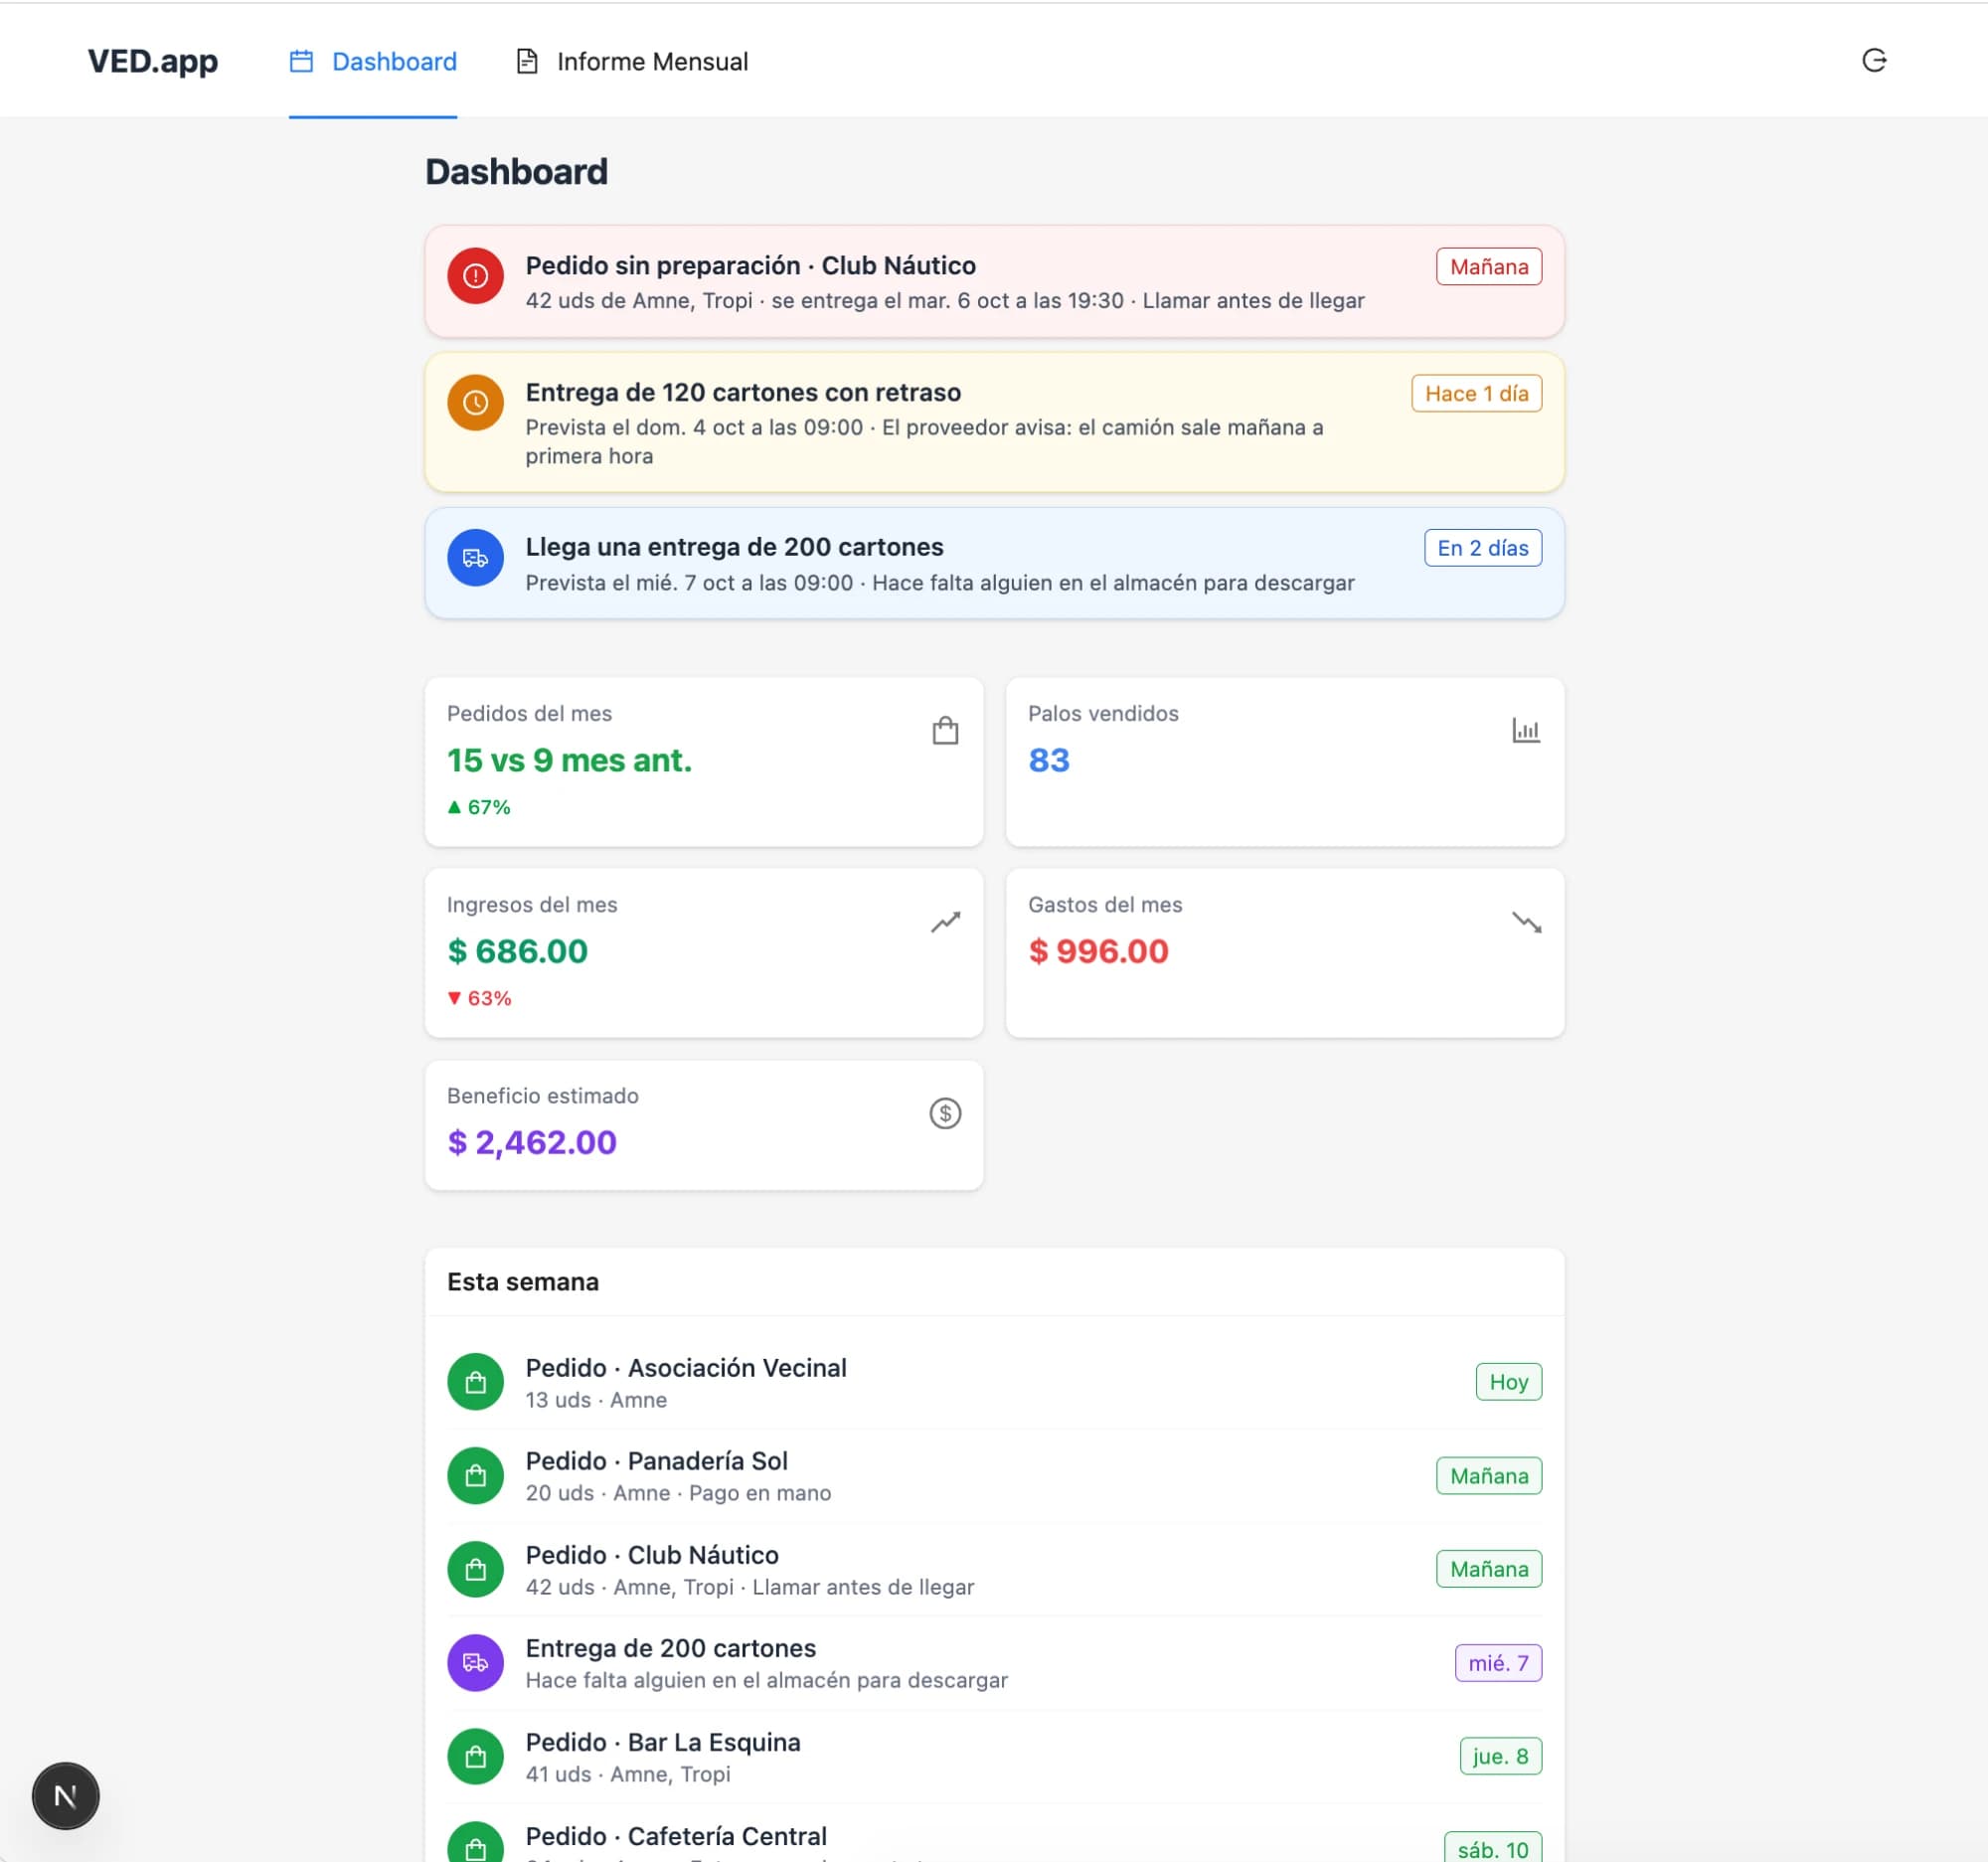
Task: Click the $ 2,462.00 estimated profit value
Action: 532,1143
